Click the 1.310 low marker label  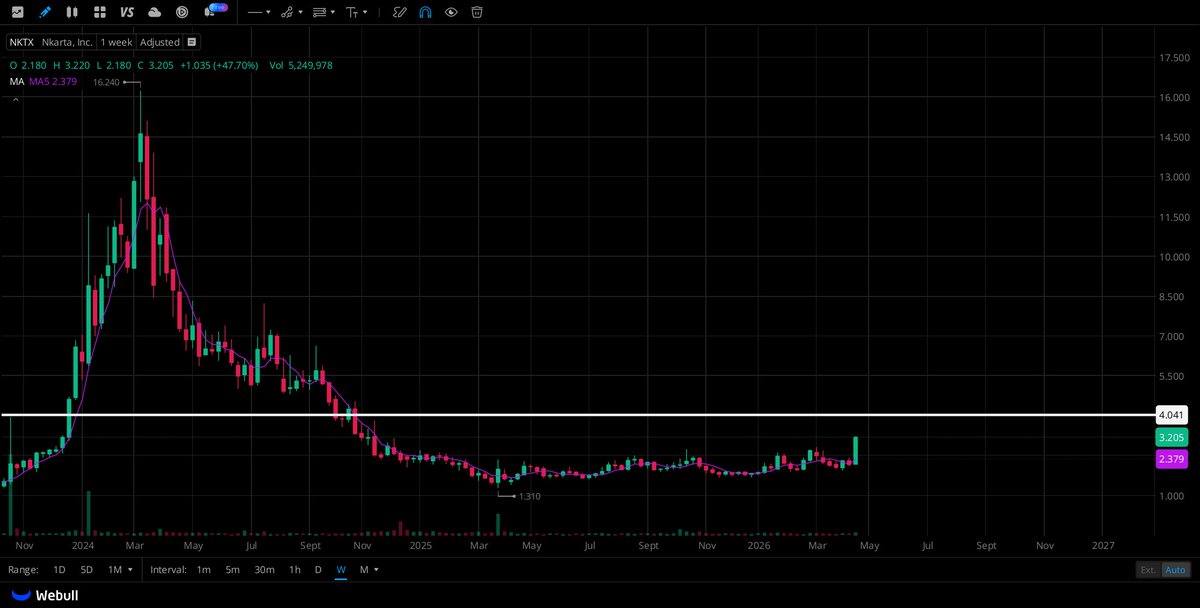tap(530, 496)
